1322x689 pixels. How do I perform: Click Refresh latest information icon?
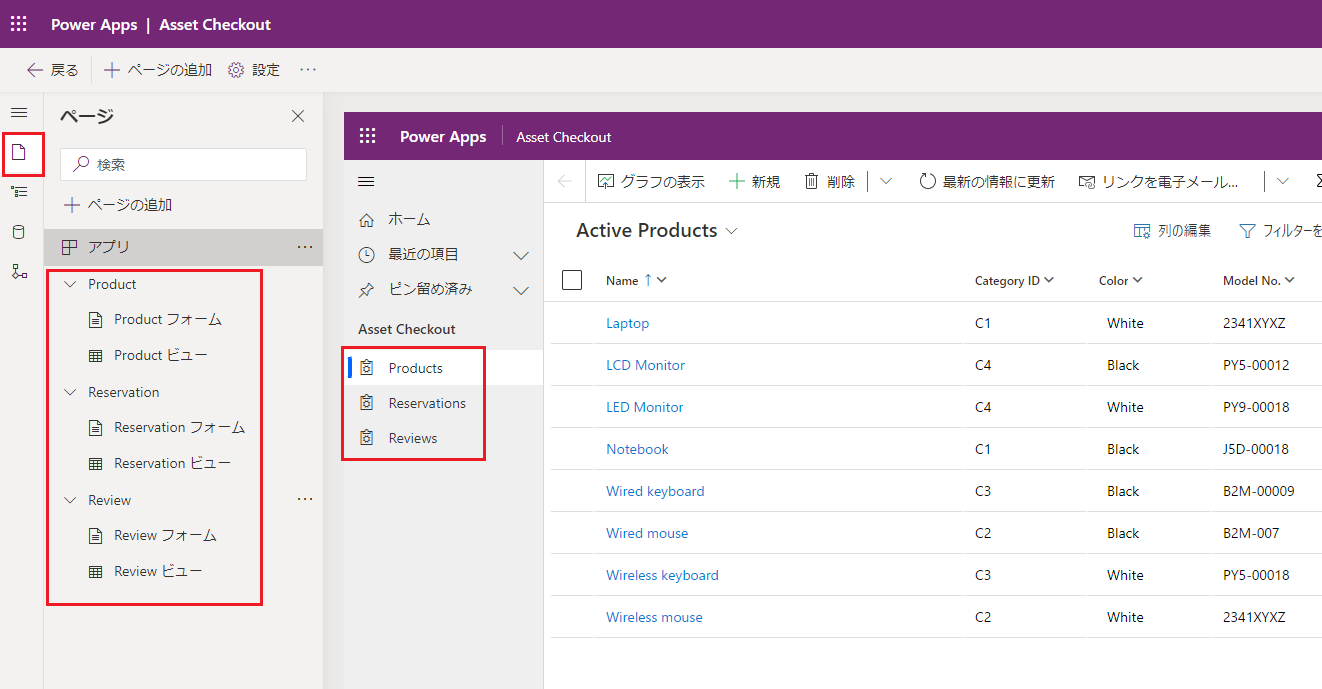(x=927, y=181)
